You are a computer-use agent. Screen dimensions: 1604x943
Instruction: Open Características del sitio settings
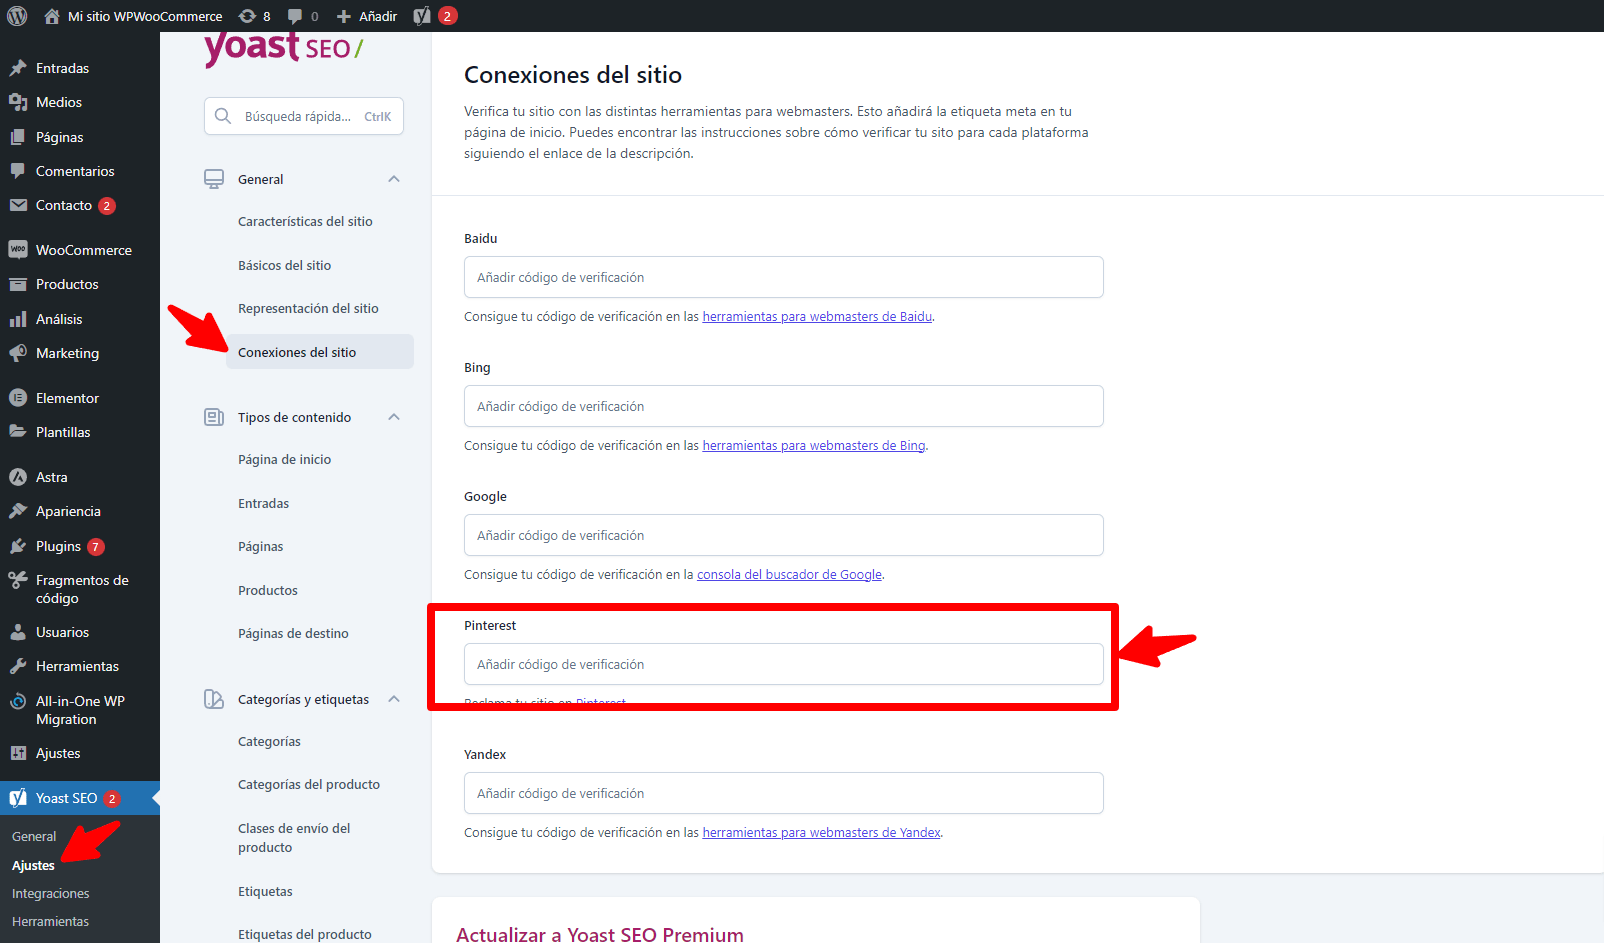(305, 222)
